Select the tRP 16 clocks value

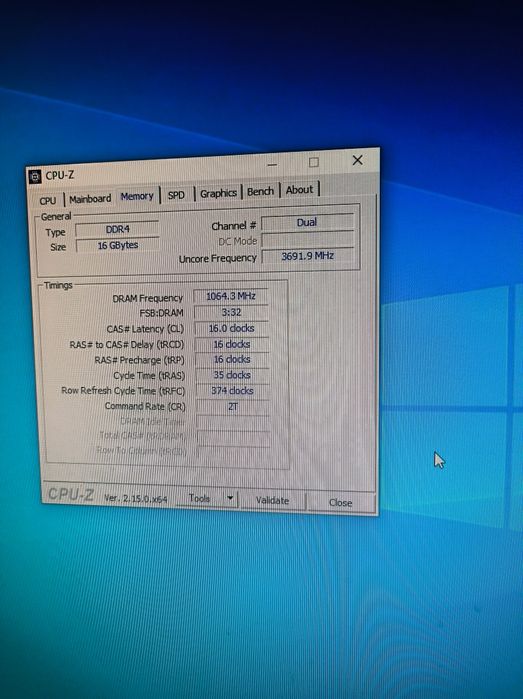[232, 359]
